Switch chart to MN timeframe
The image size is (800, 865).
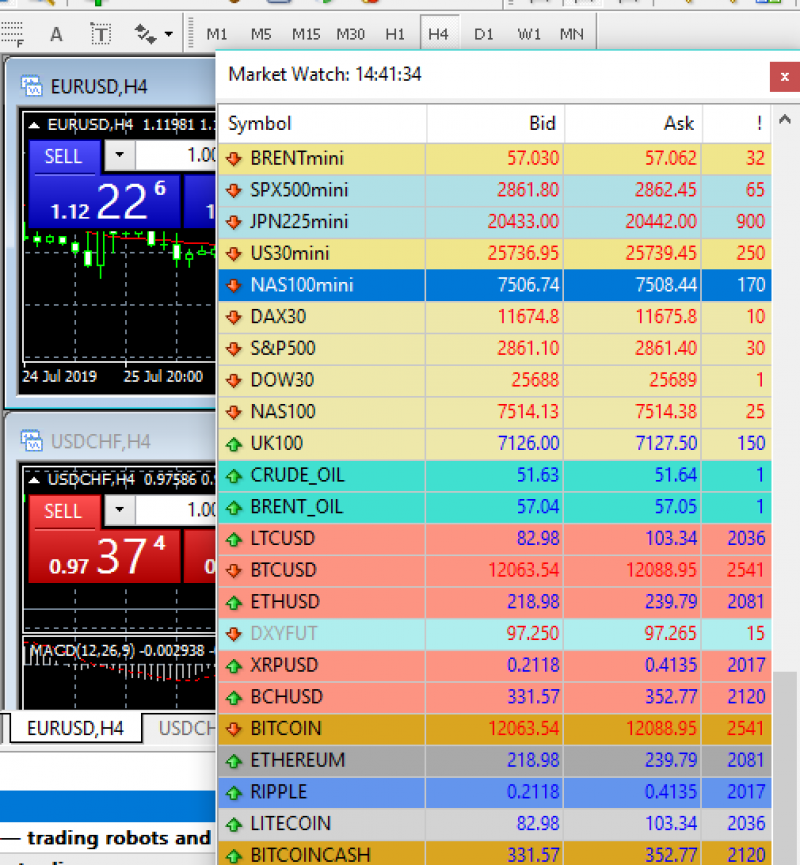click(x=571, y=34)
